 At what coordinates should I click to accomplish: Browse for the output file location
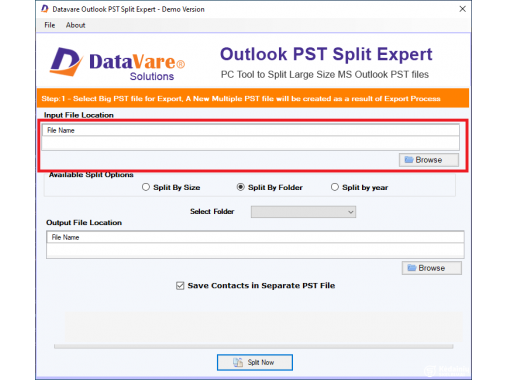point(432,268)
